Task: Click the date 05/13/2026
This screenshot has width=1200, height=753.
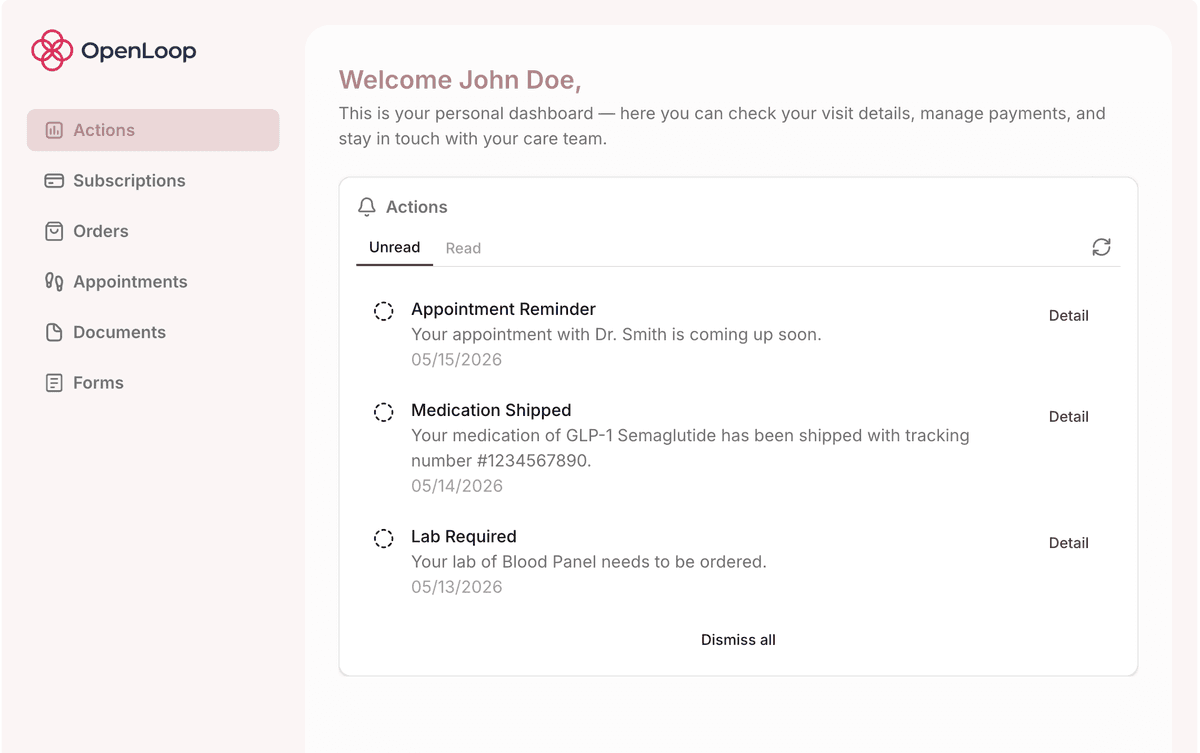Action: (x=456, y=587)
